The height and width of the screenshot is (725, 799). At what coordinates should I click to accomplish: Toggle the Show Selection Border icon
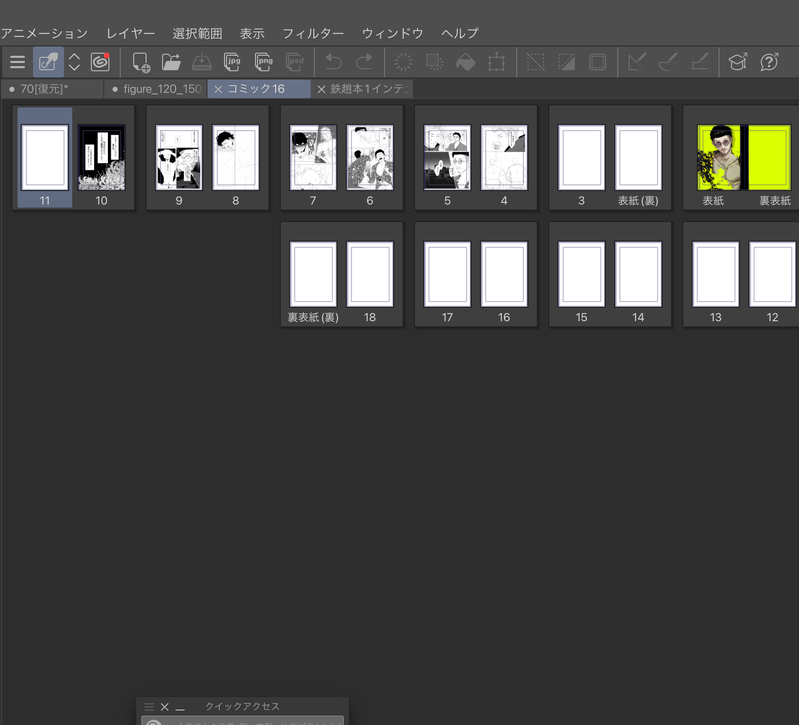[x=597, y=62]
